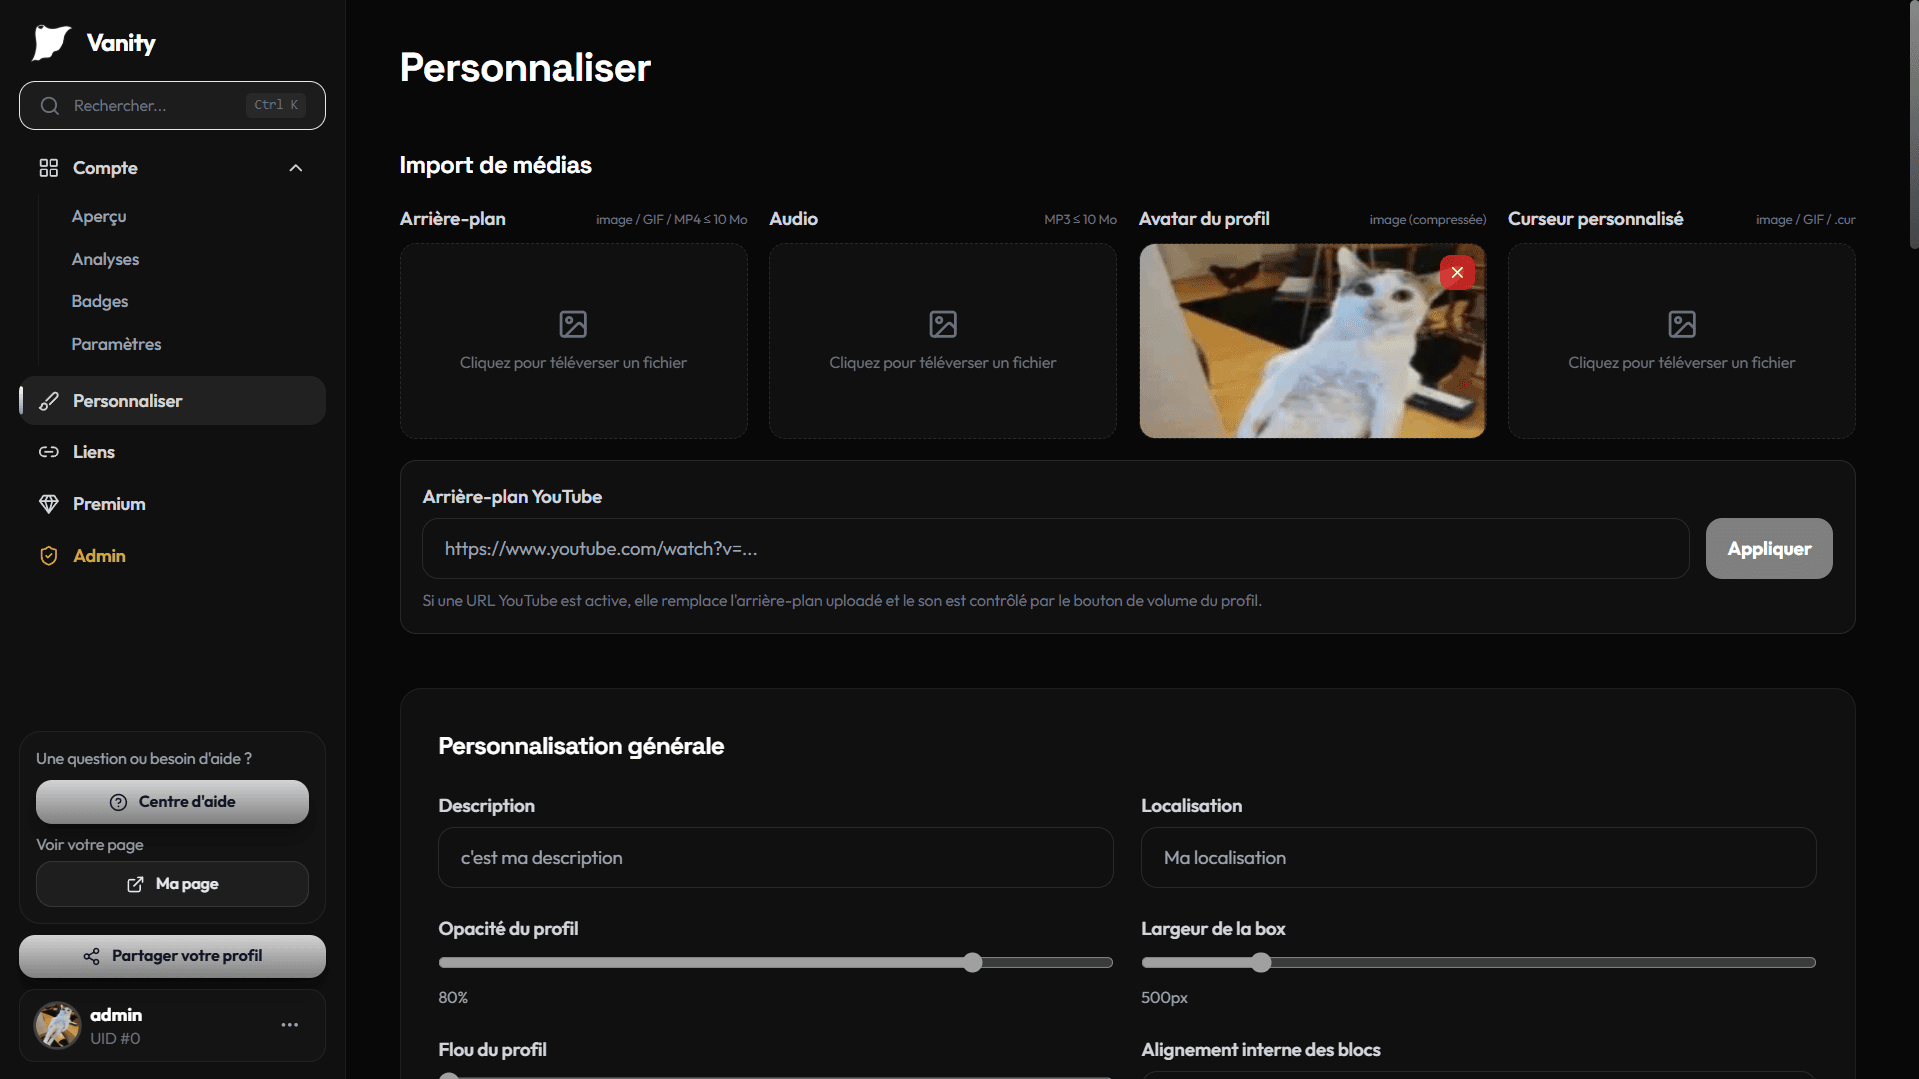Edit the Description text field

point(776,858)
